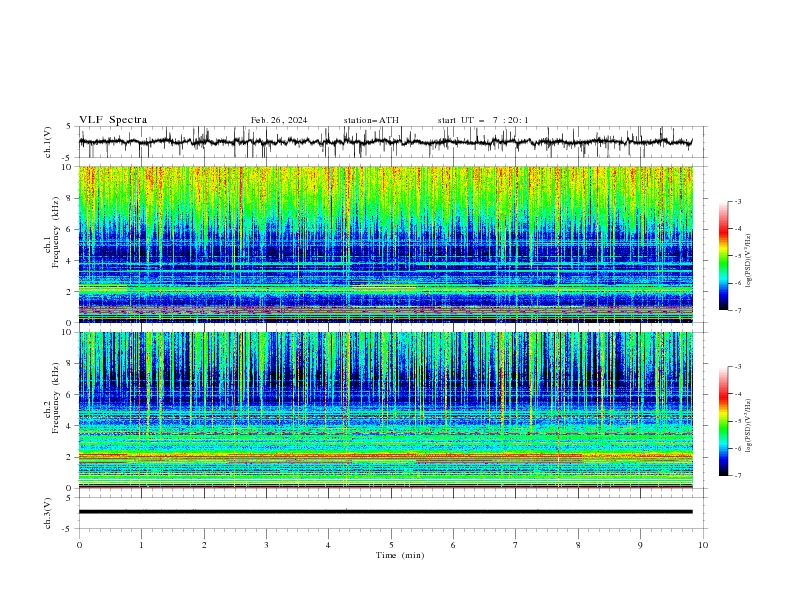
Task: Click time axis tick label "10"
Action: 703,545
